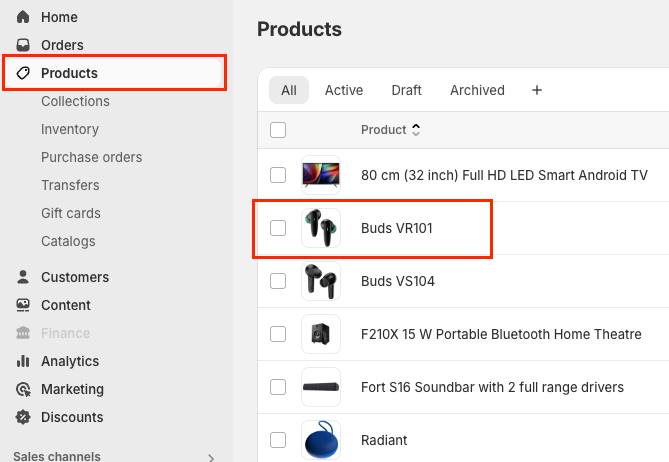Viewport: 669px width, 462px height.
Task: Go to Inventory in the sidebar
Action: point(70,129)
